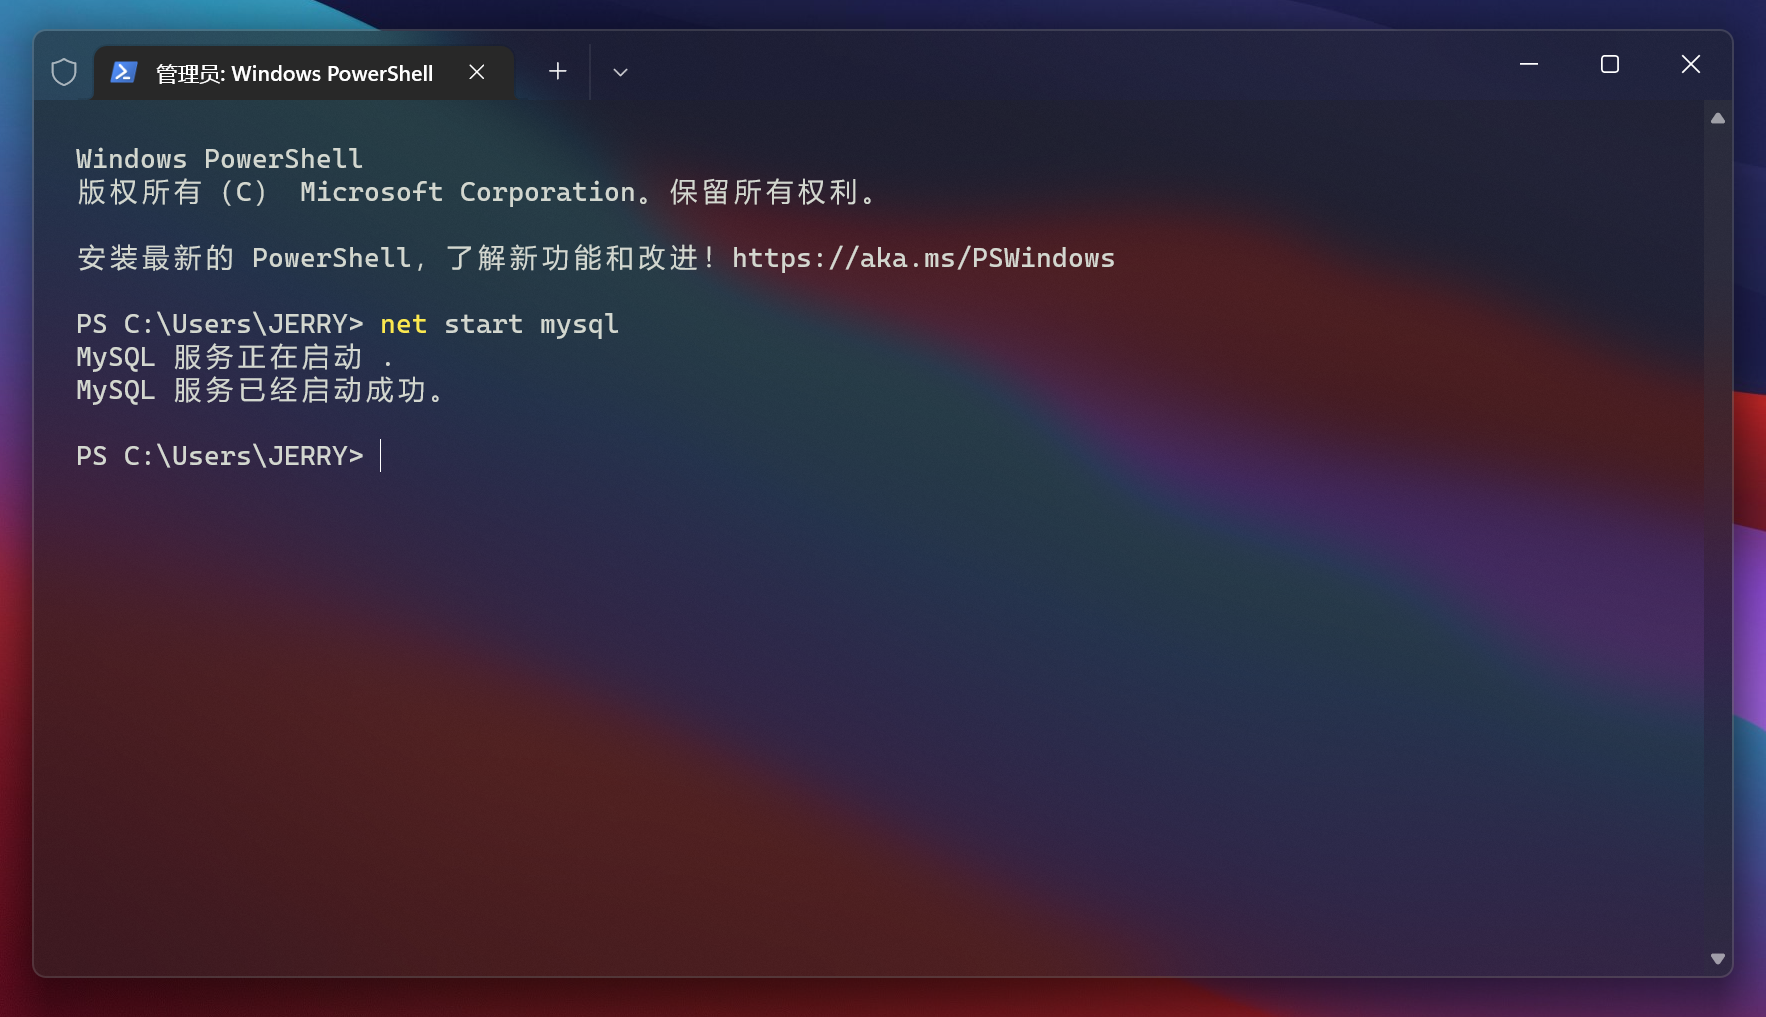Open a new tab with the plus button
Viewport: 1766px width, 1017px height.
558,71
